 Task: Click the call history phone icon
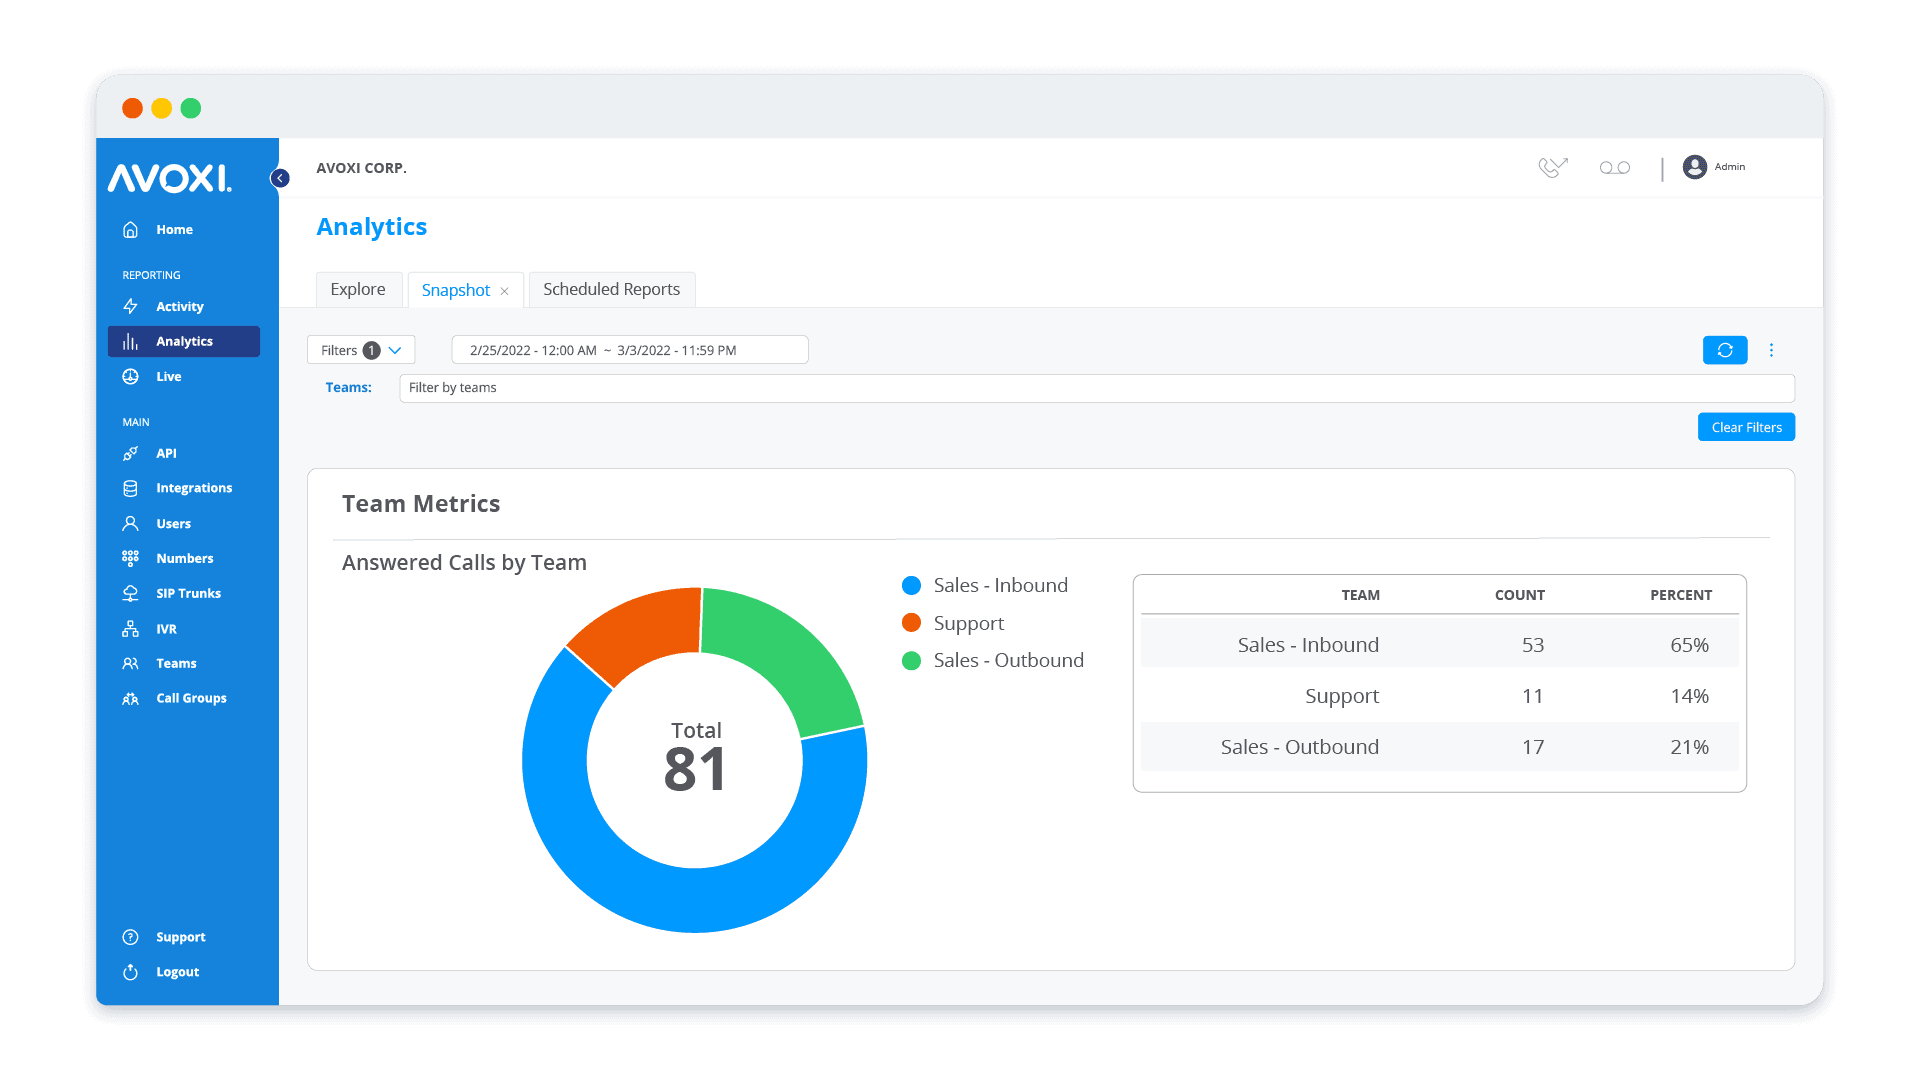click(1552, 167)
